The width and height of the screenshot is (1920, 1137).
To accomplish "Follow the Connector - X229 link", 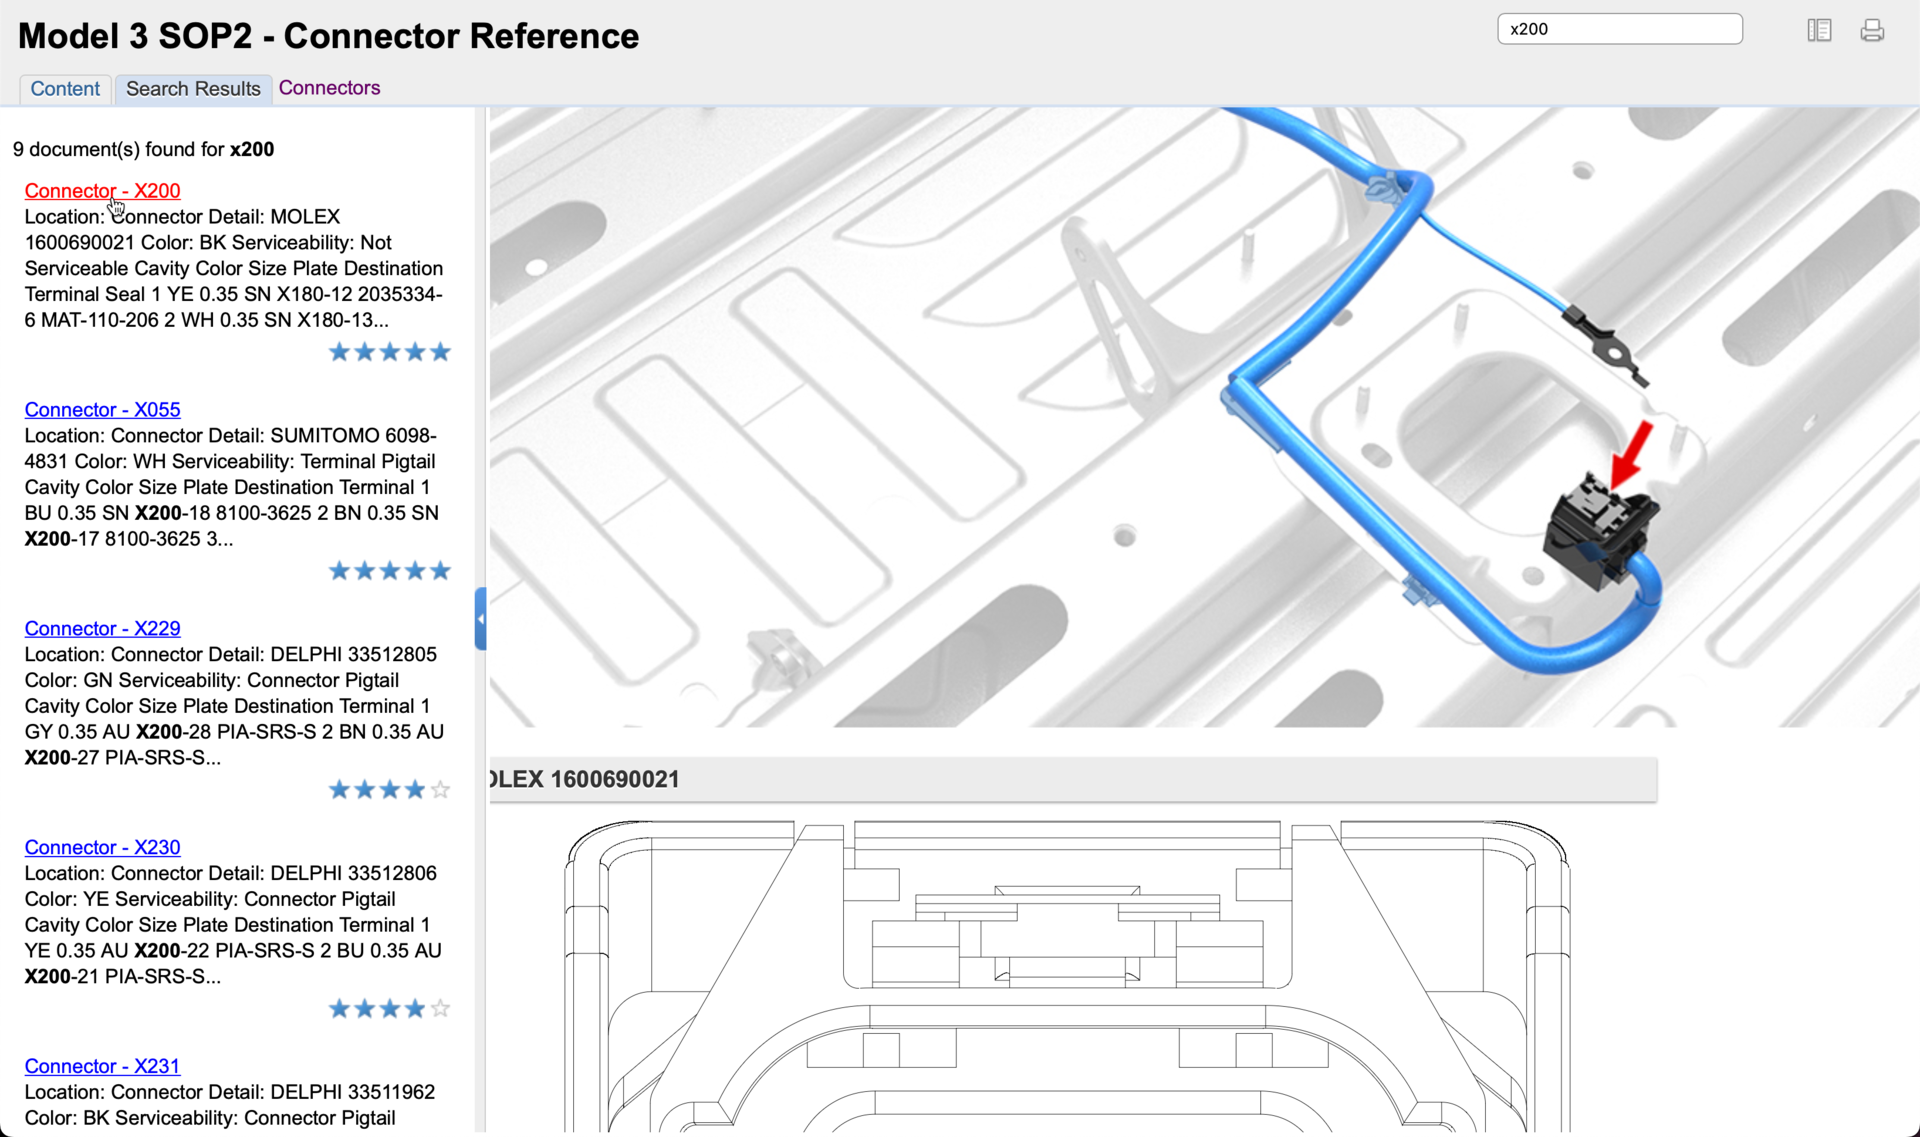I will point(101,628).
